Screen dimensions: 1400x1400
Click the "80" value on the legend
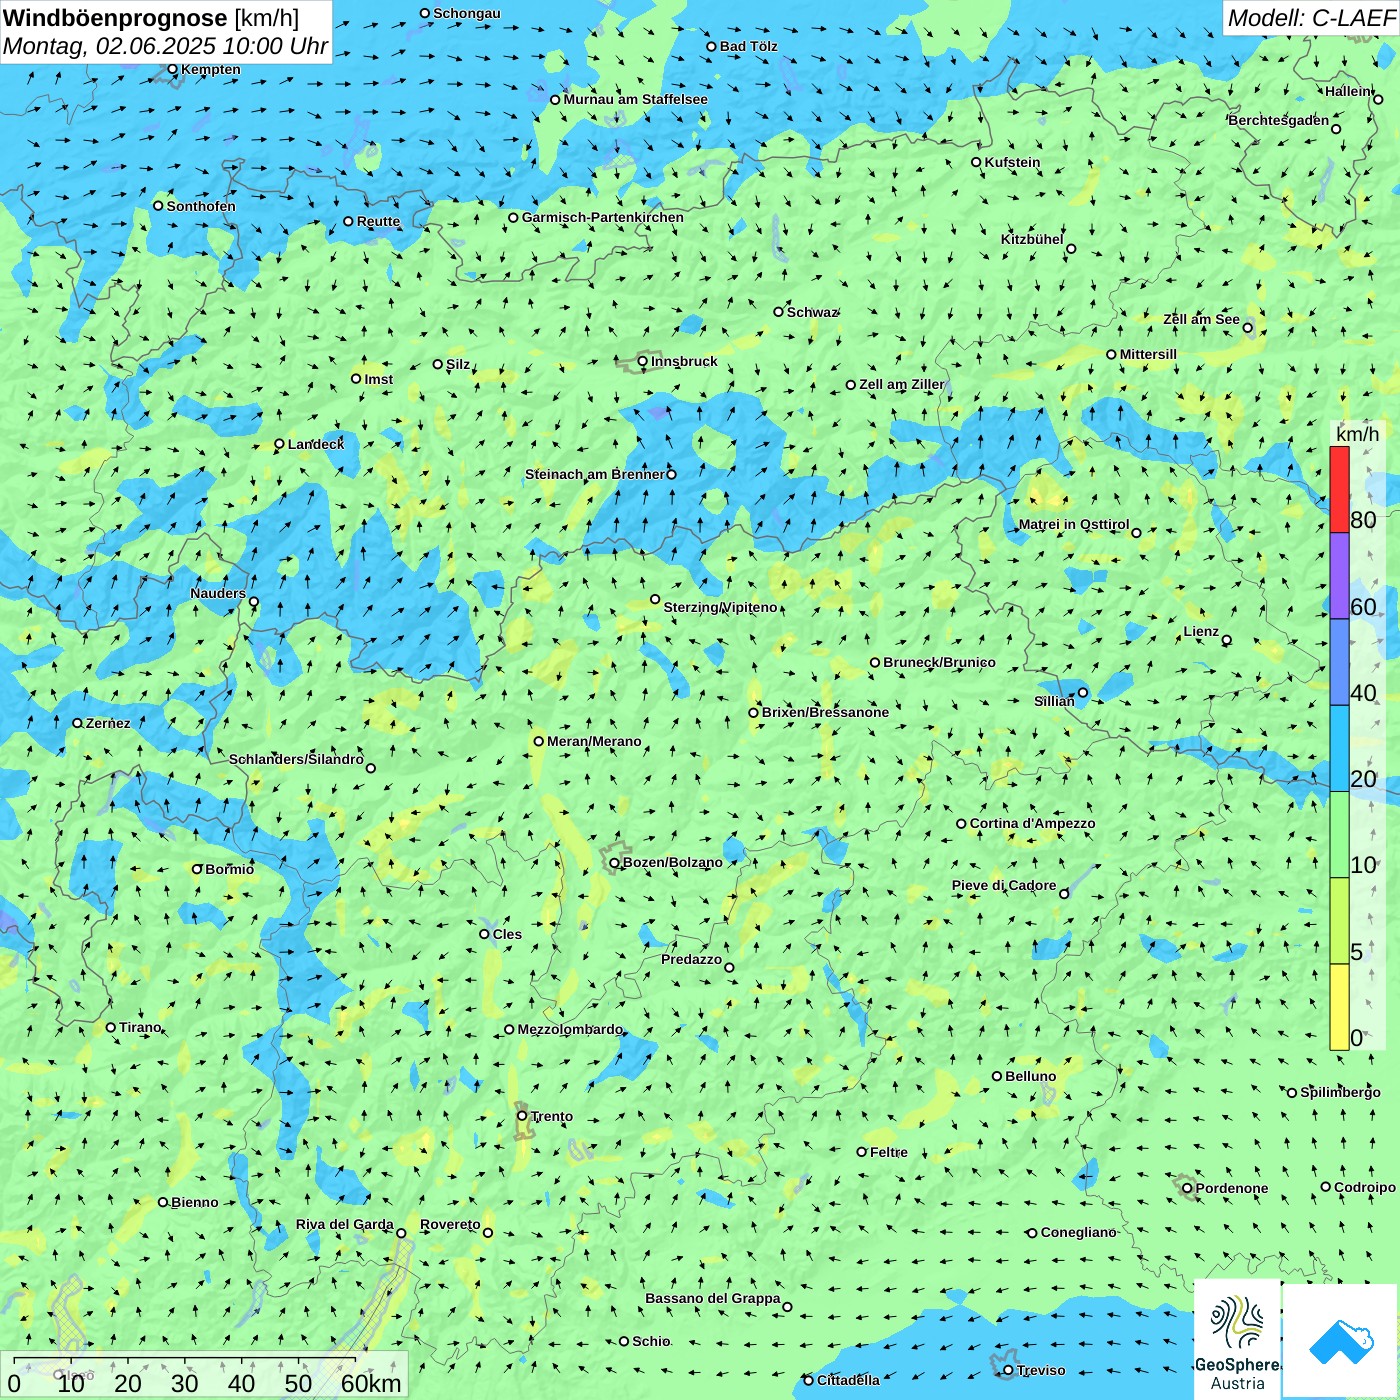click(1363, 520)
